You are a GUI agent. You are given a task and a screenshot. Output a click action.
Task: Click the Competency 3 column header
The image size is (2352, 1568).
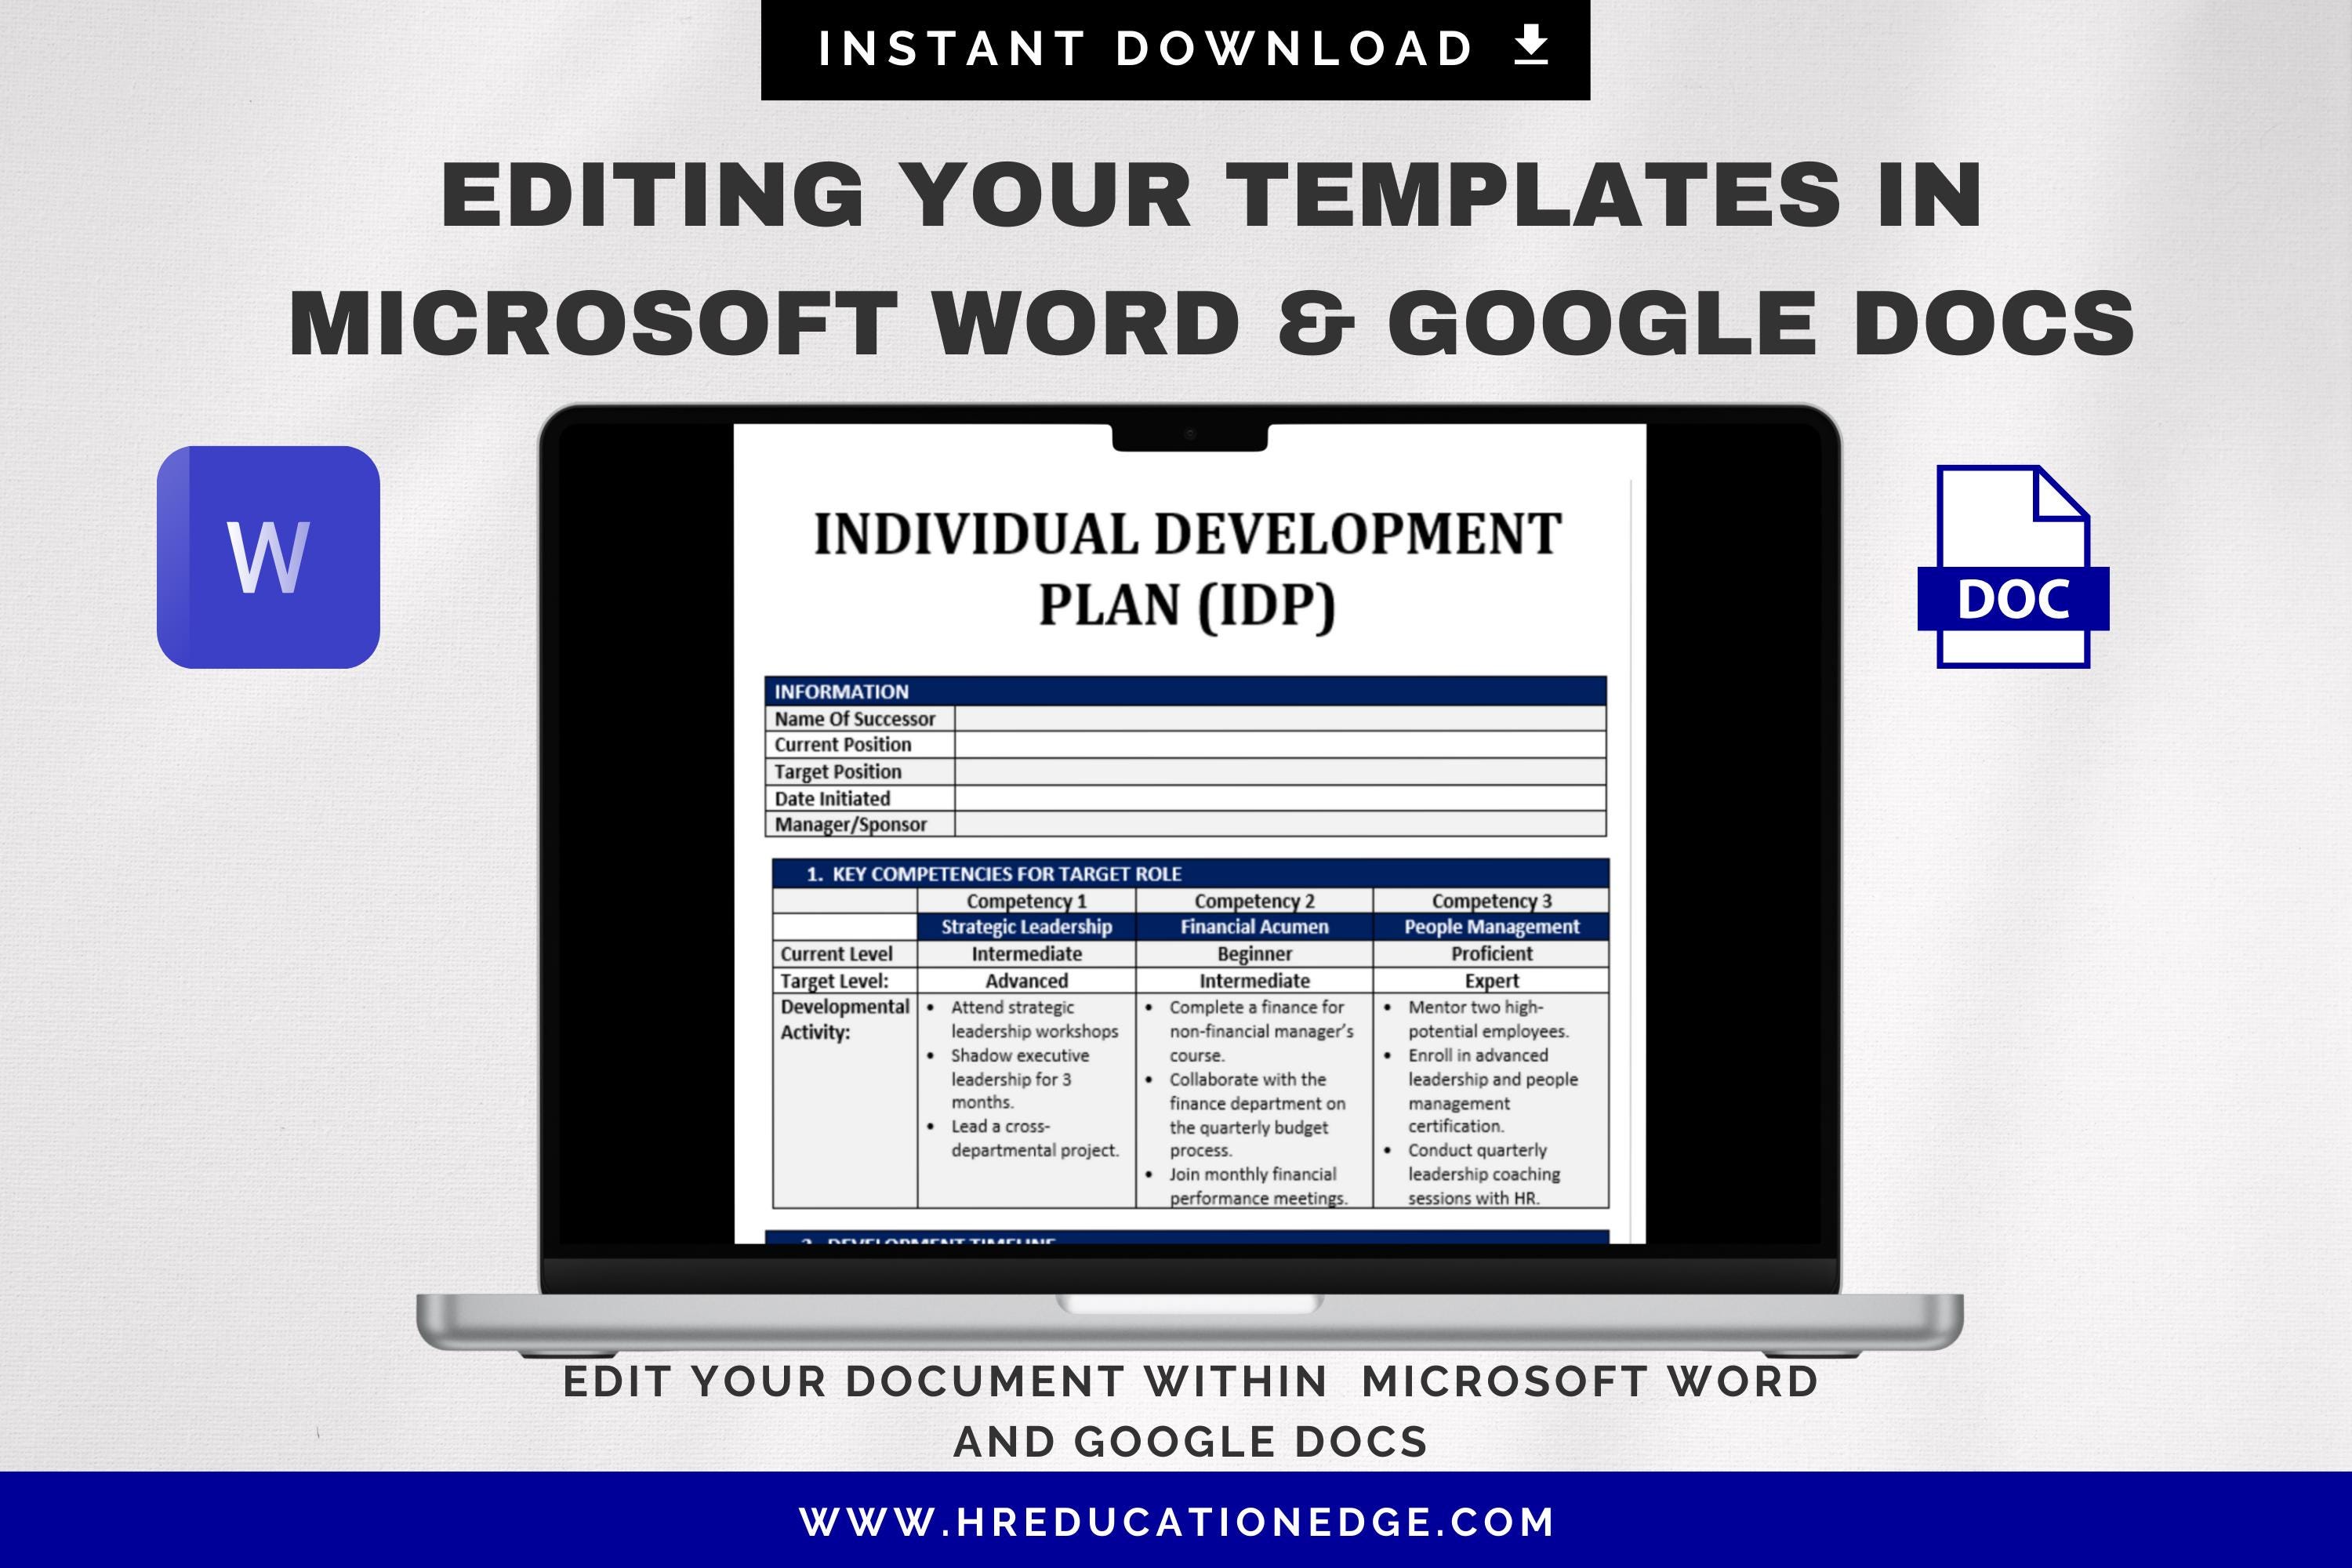(1491, 900)
